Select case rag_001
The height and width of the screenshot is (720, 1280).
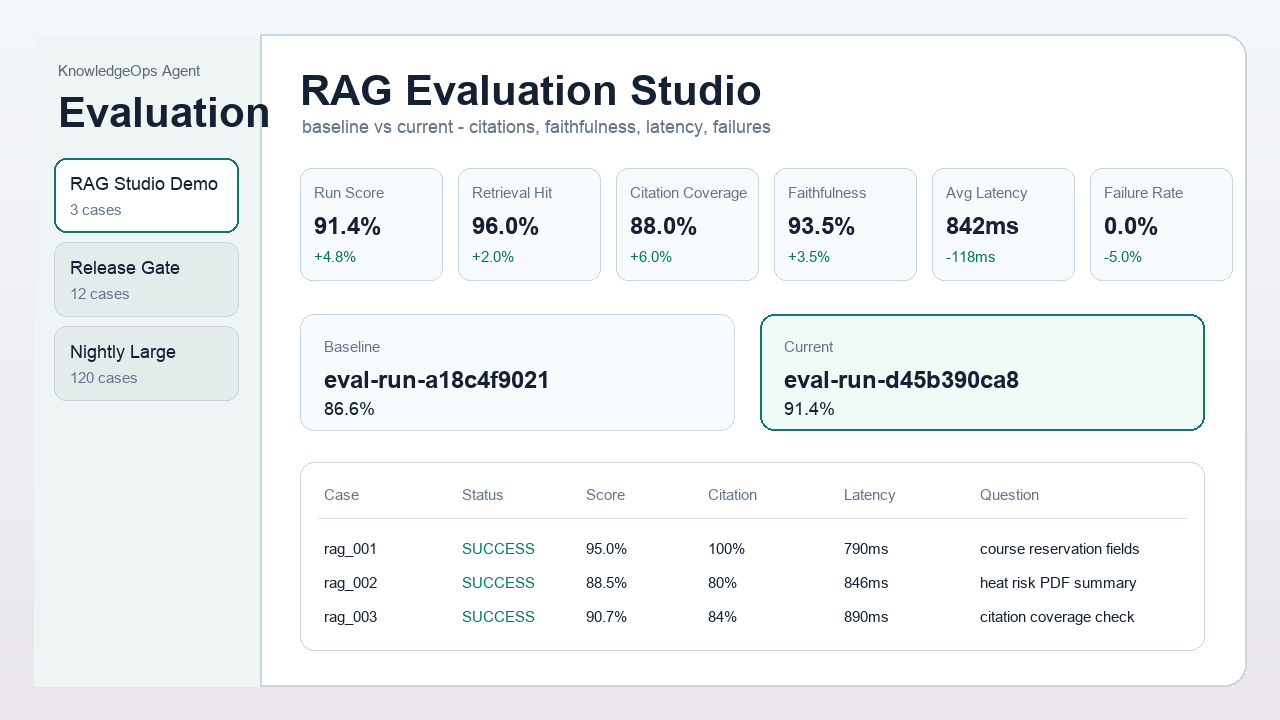coord(752,549)
